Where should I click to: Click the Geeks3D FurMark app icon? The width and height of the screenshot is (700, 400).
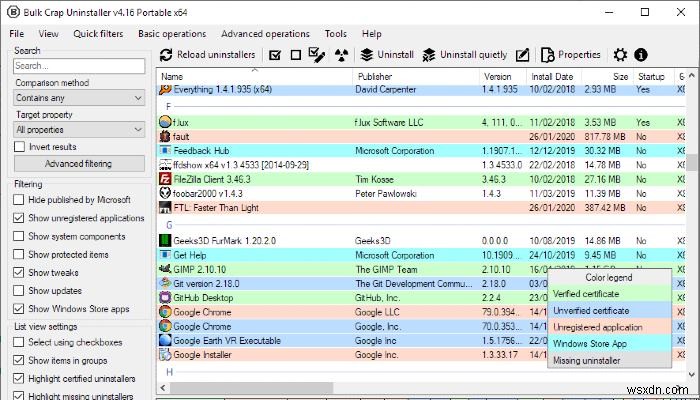pyautogui.click(x=165, y=241)
